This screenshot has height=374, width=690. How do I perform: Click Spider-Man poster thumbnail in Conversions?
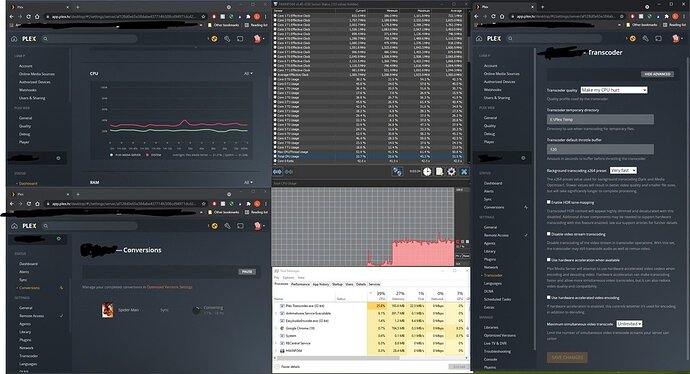(107, 310)
